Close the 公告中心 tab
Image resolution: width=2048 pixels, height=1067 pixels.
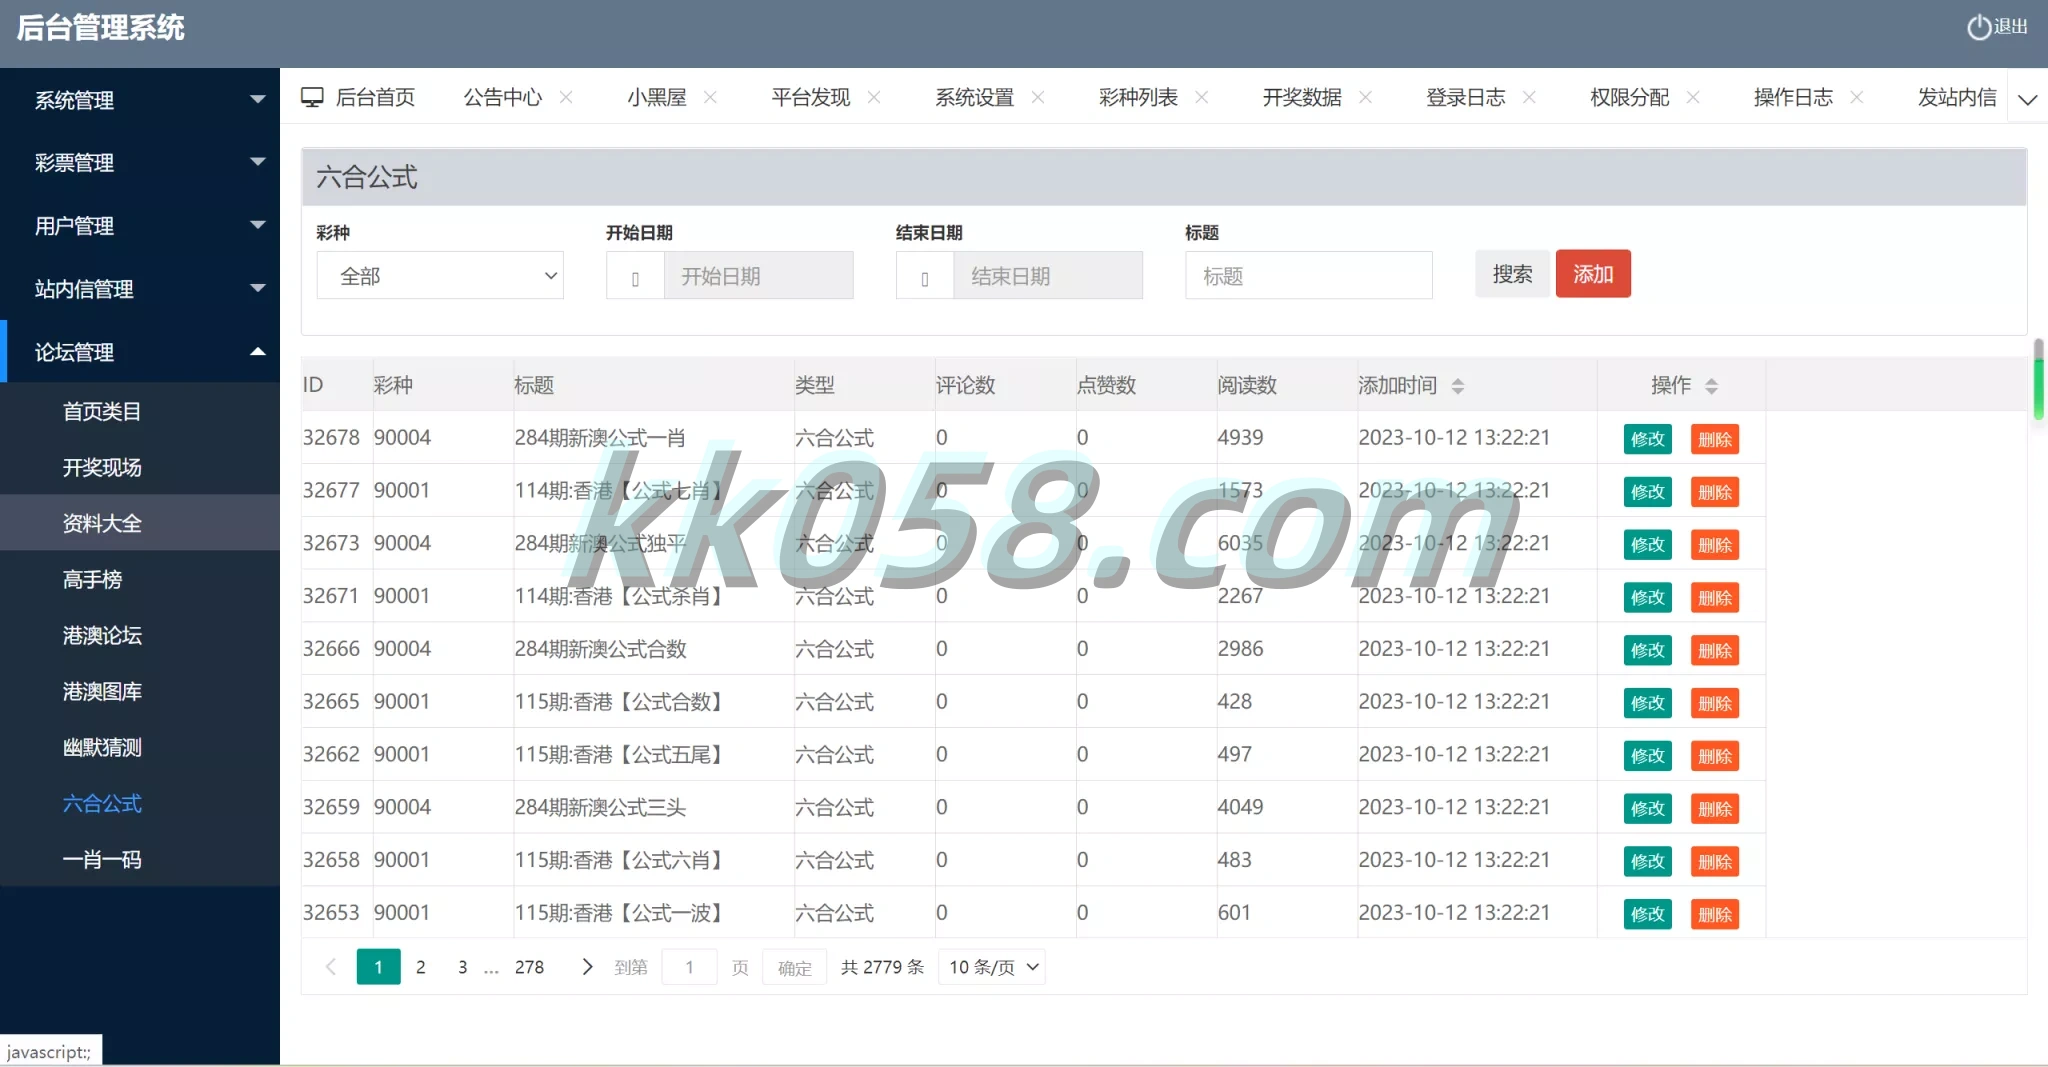pos(566,97)
